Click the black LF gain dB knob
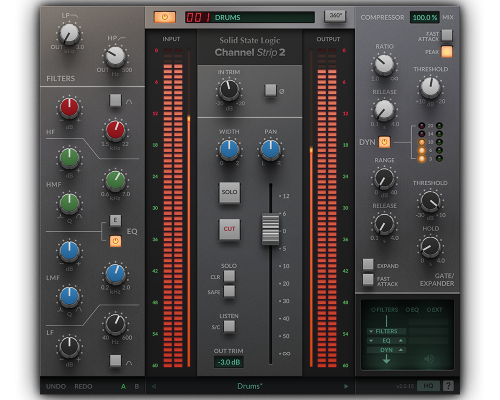 tap(69, 347)
